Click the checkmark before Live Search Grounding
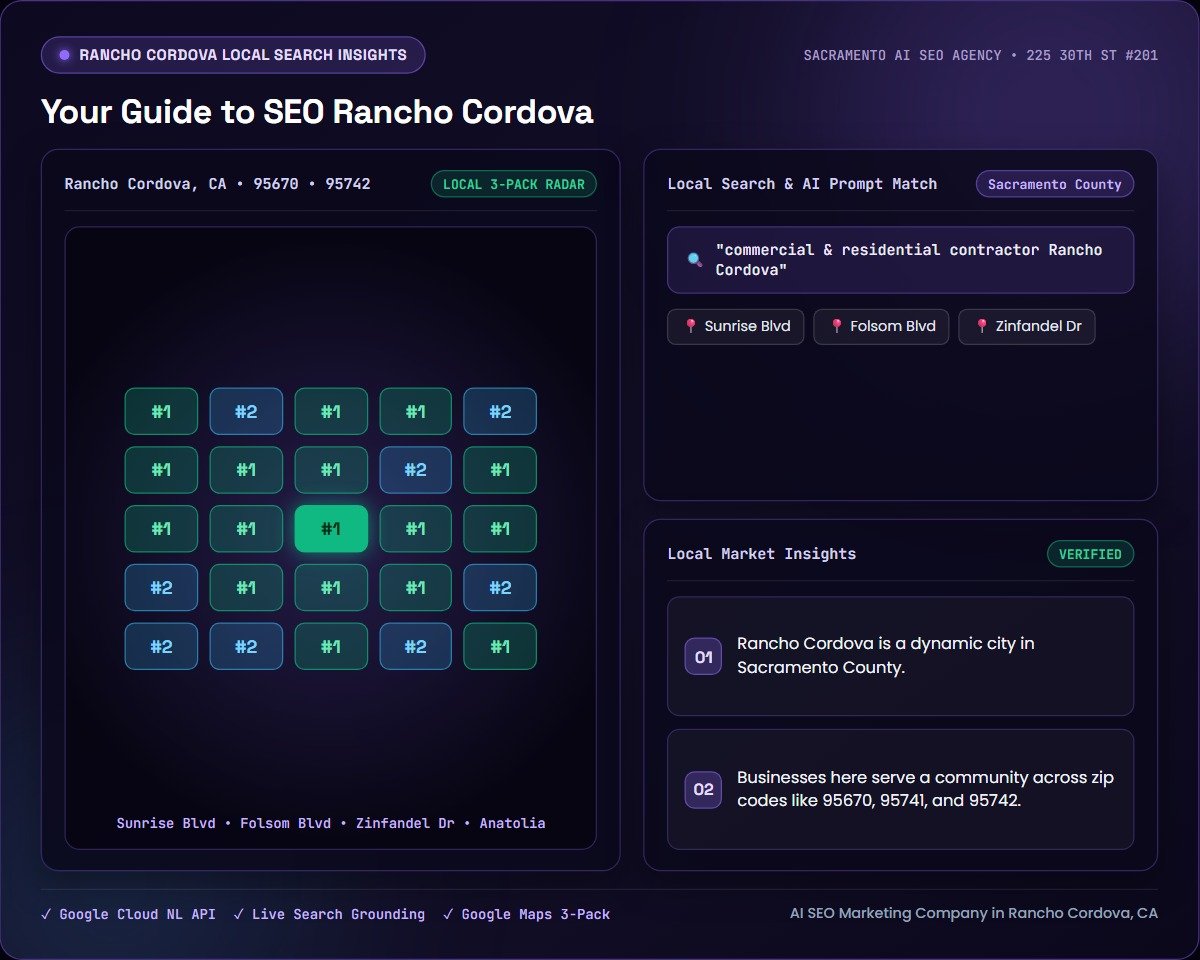Screen dimensions: 1200x960 coord(239,914)
